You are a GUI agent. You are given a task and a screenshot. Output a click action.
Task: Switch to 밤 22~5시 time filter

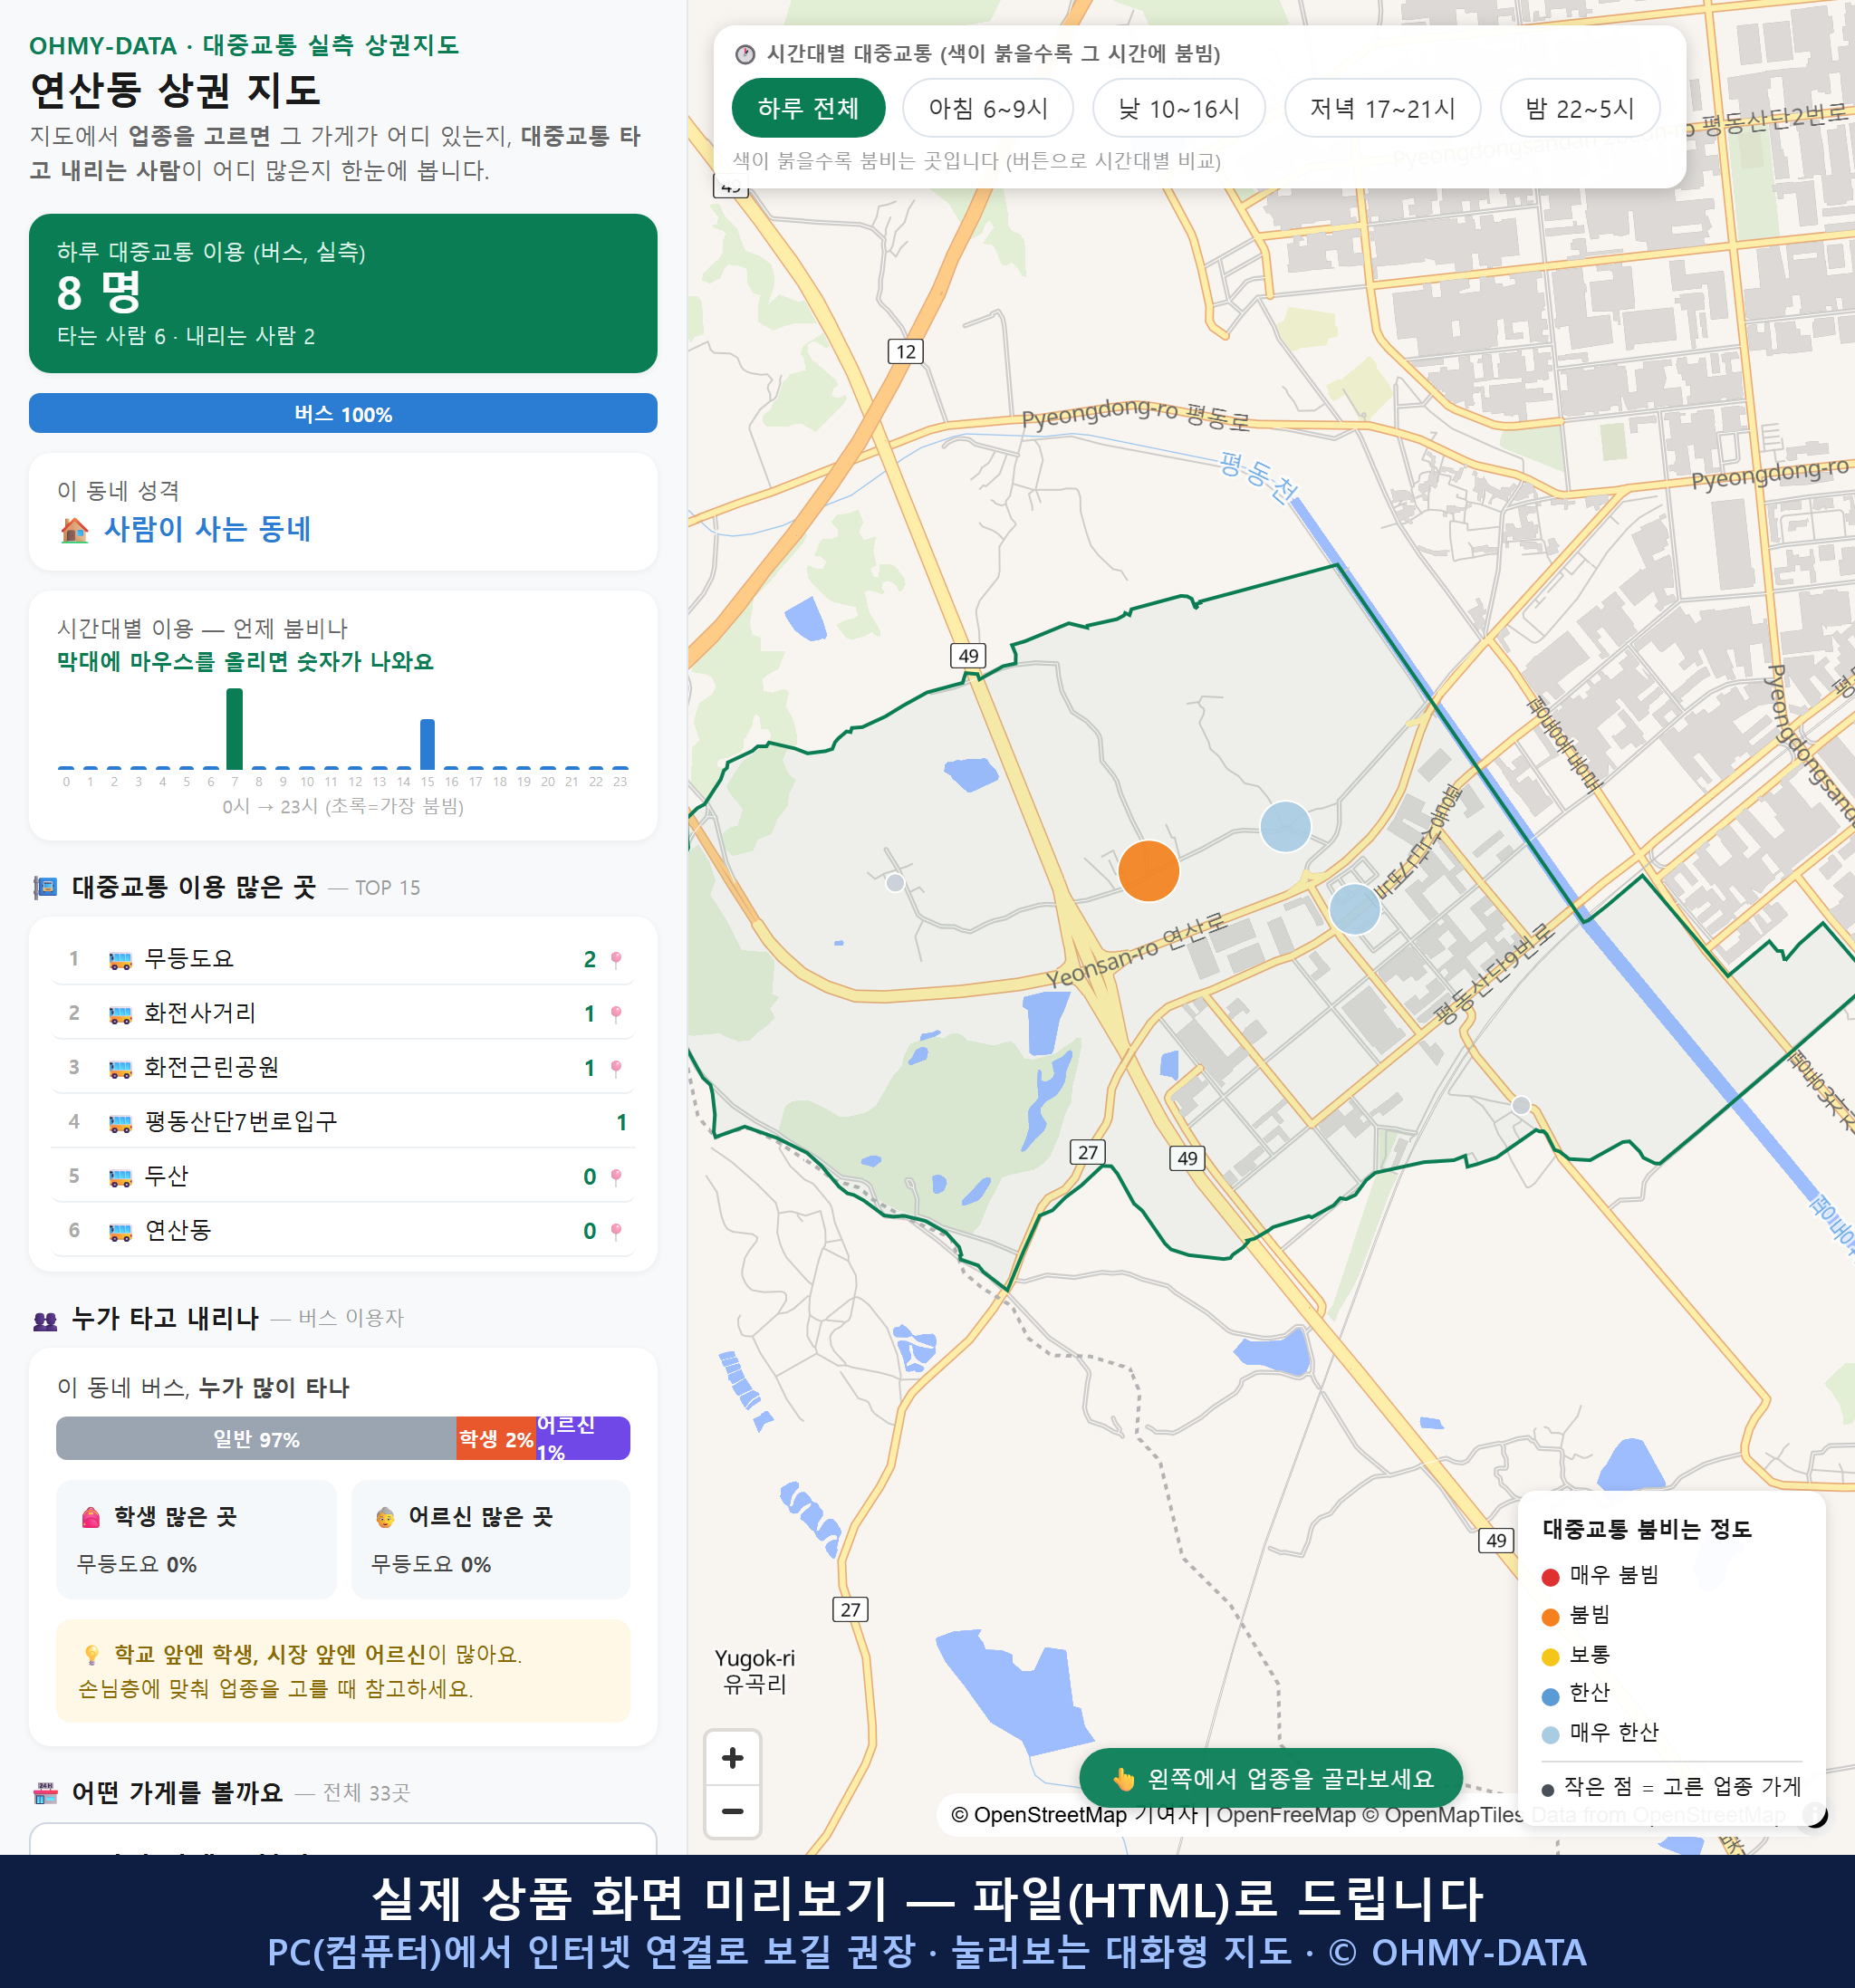(x=1579, y=108)
